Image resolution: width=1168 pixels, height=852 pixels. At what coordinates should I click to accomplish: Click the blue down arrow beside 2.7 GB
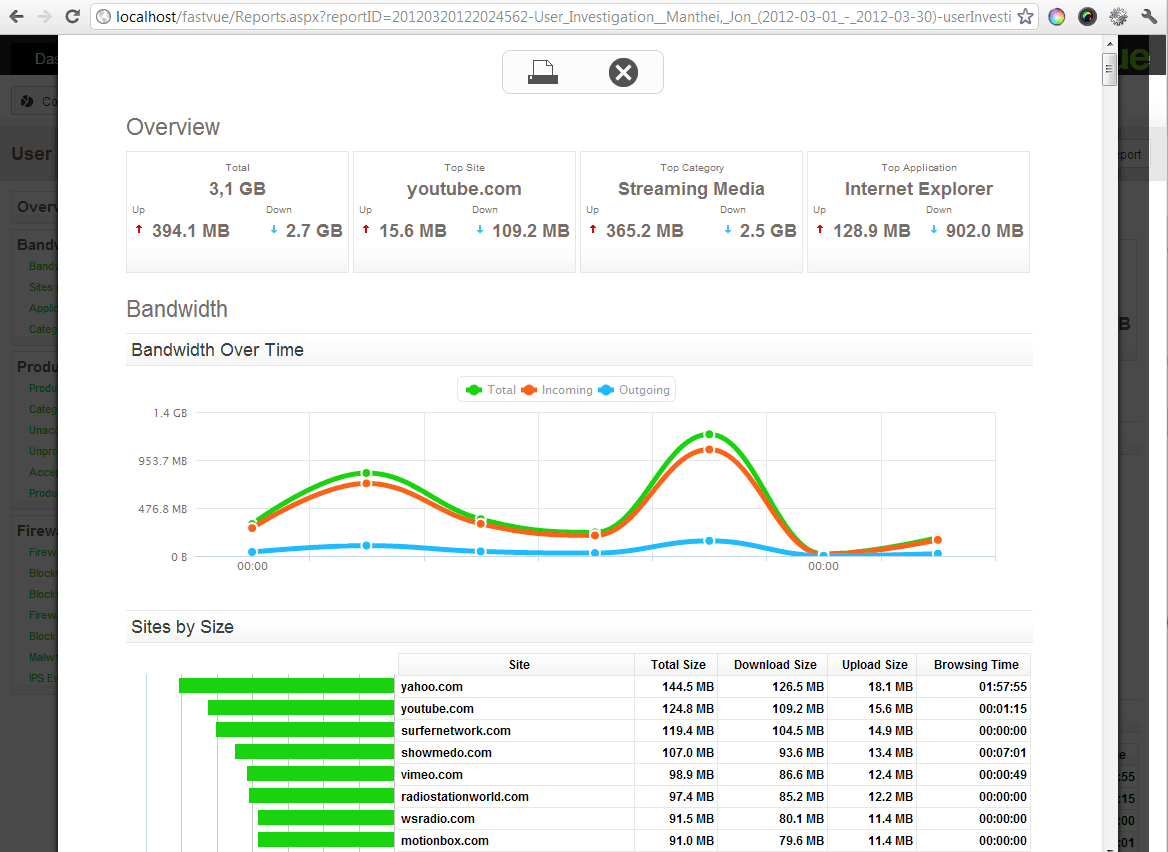(274, 229)
